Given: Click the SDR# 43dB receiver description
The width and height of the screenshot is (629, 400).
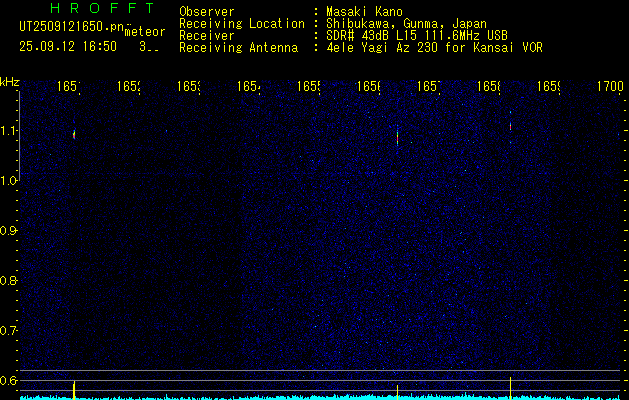Looking at the screenshot, I should 417,36.
